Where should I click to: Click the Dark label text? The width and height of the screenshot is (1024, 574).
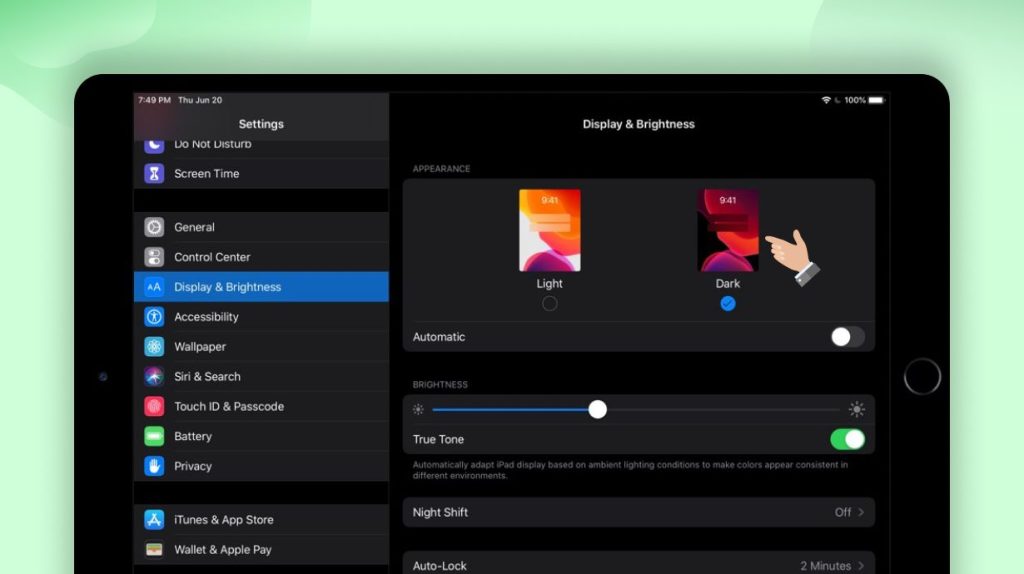pyautogui.click(x=728, y=283)
